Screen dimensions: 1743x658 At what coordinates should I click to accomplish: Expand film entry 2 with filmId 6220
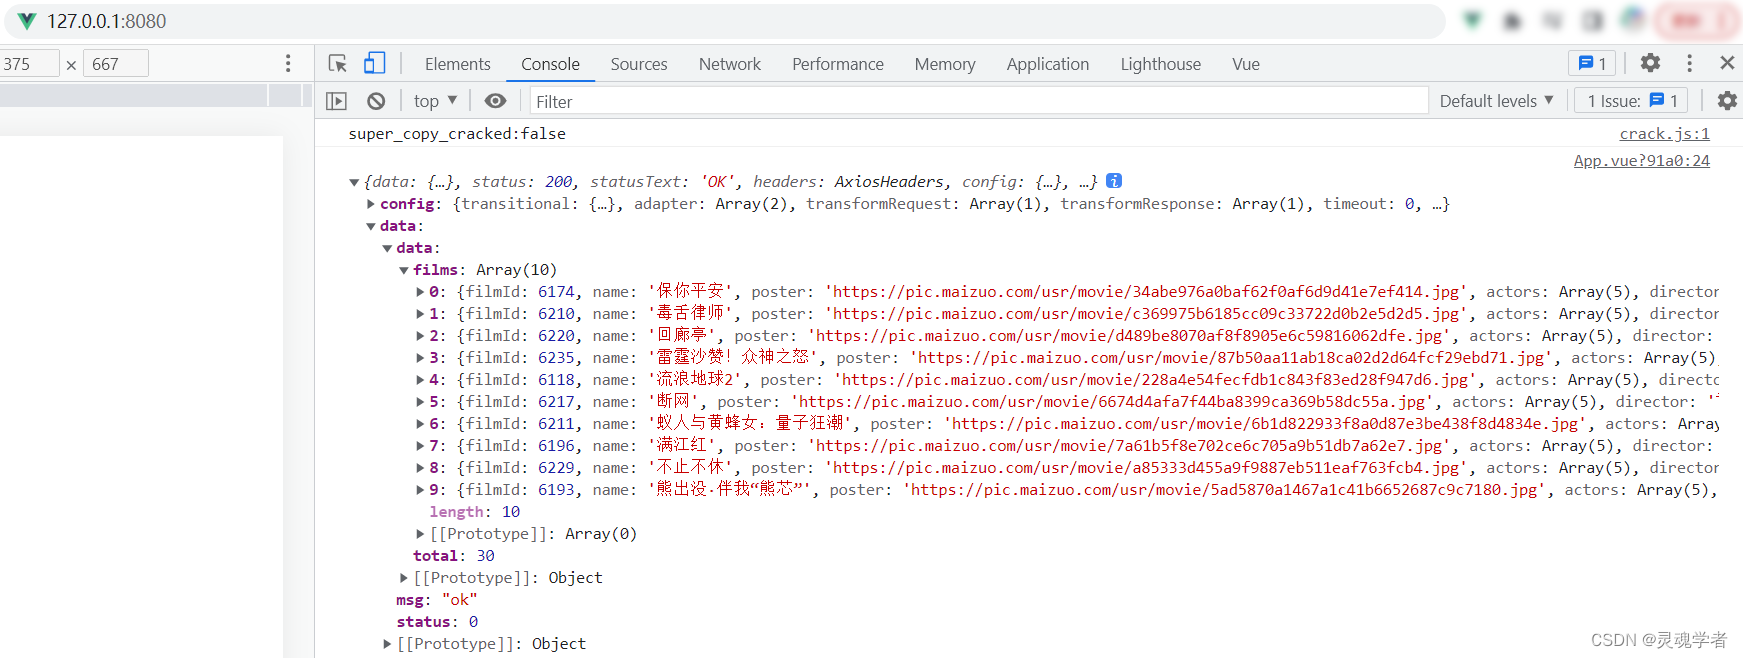[x=420, y=336]
